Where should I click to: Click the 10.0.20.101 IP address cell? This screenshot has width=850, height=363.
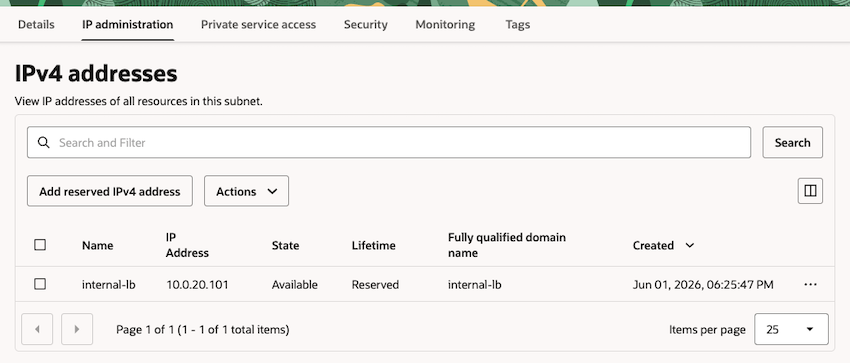click(197, 284)
